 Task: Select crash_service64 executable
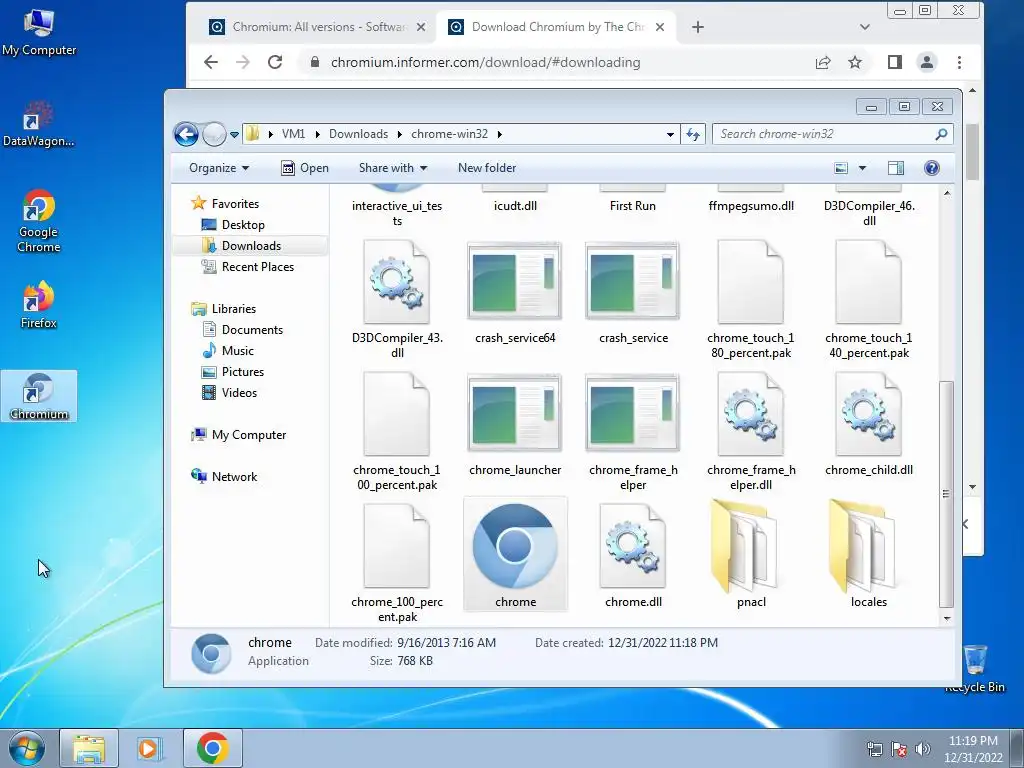pos(515,293)
